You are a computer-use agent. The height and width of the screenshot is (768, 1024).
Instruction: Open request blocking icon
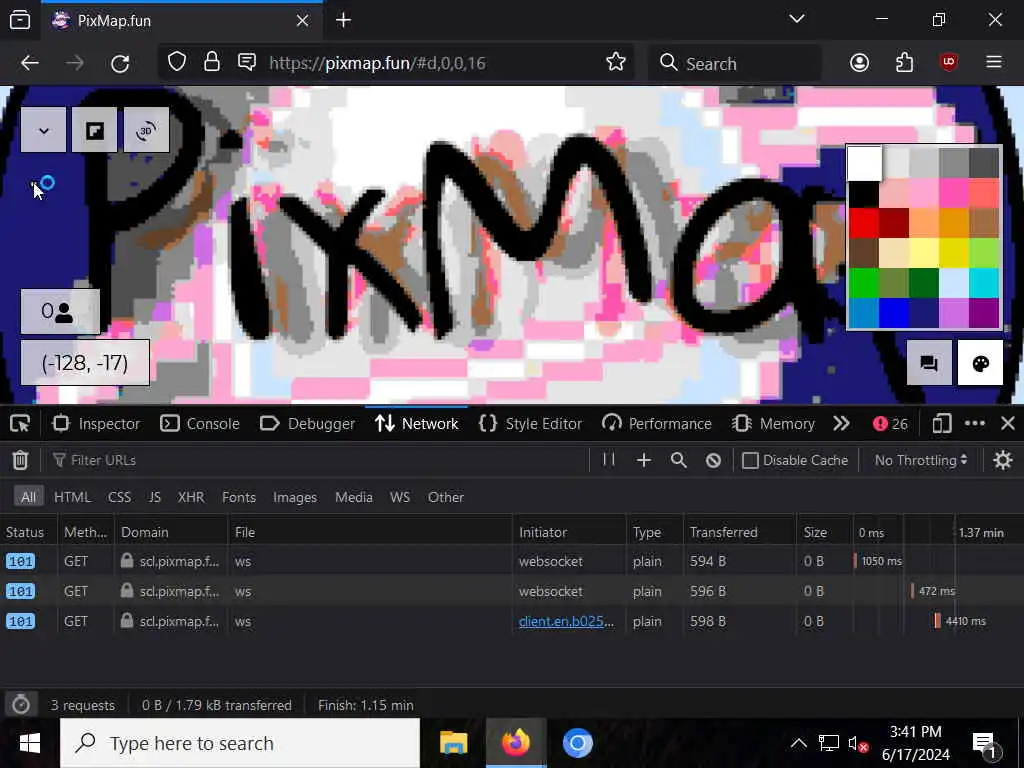(713, 460)
